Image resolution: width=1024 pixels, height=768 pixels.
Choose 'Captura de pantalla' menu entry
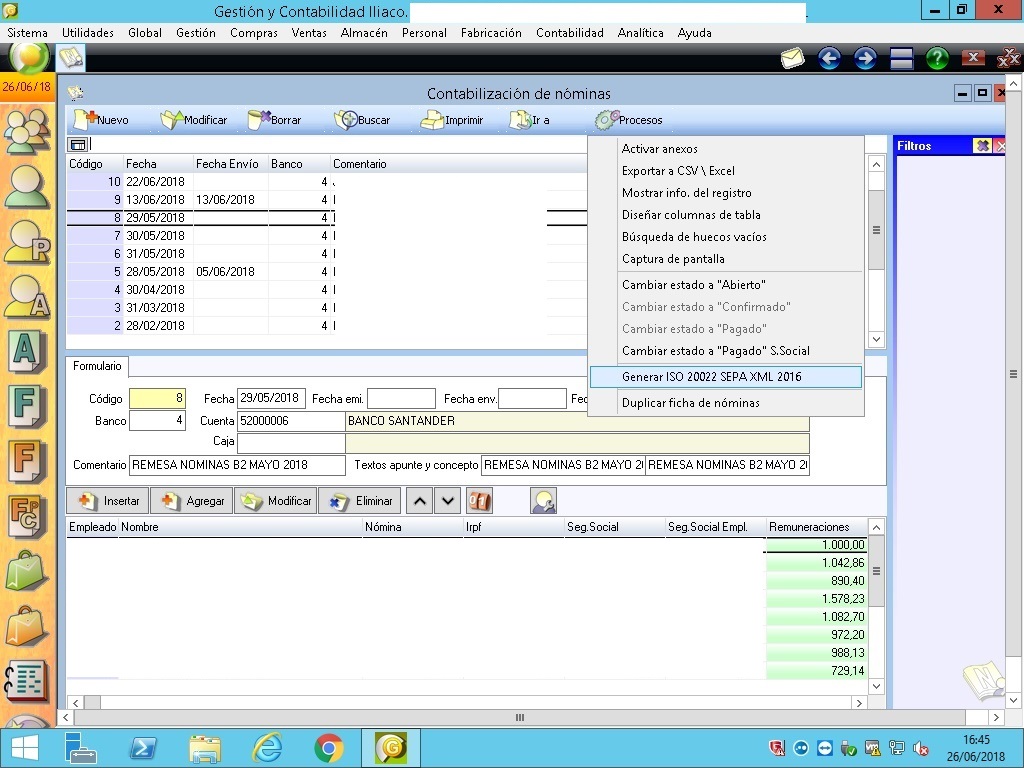pos(673,259)
